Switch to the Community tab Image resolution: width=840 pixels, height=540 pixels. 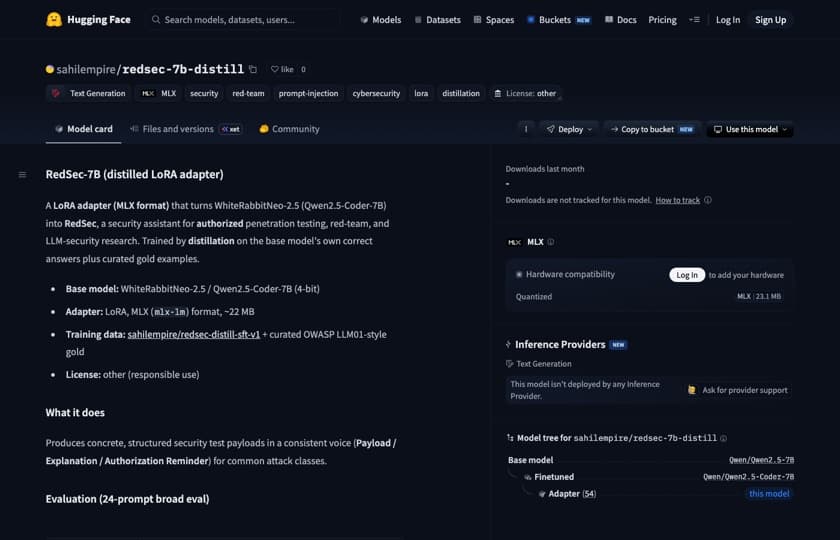click(x=289, y=129)
